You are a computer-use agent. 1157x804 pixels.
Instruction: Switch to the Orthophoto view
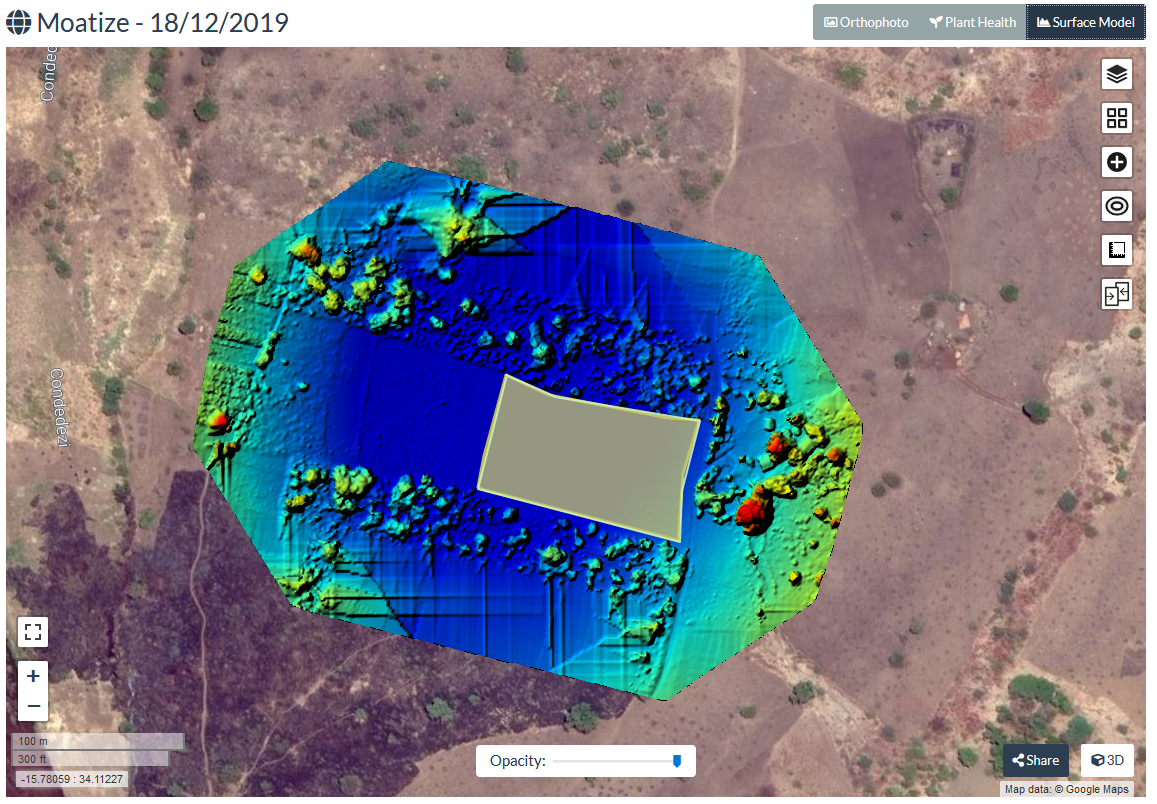[x=866, y=22]
